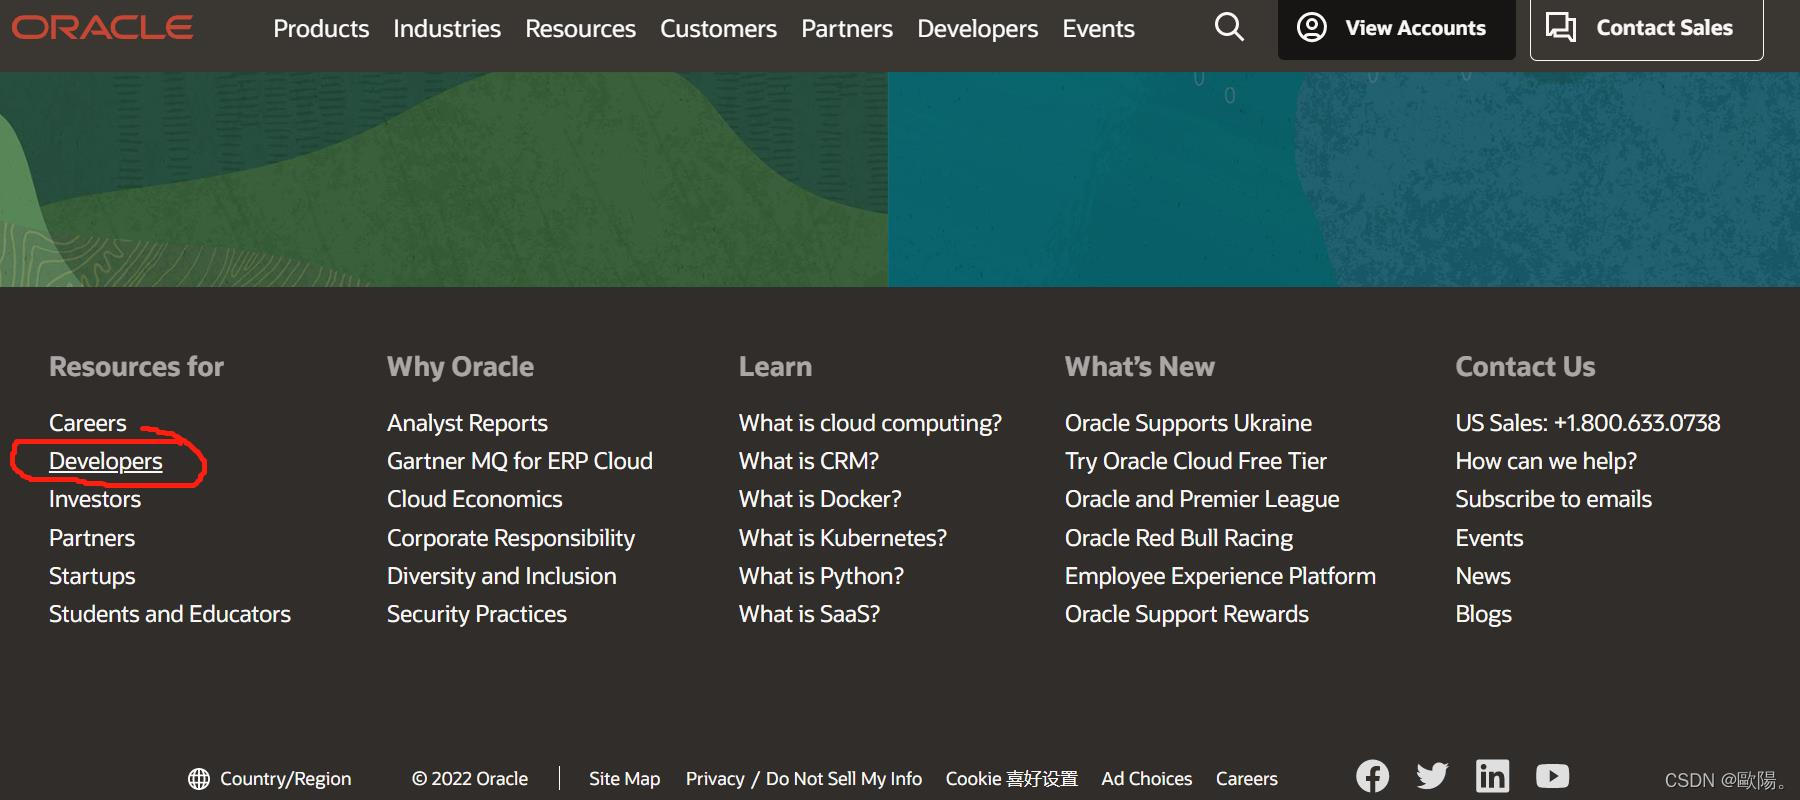This screenshot has width=1800, height=800.
Task: Visit Cloud Economics link
Action: (x=475, y=499)
